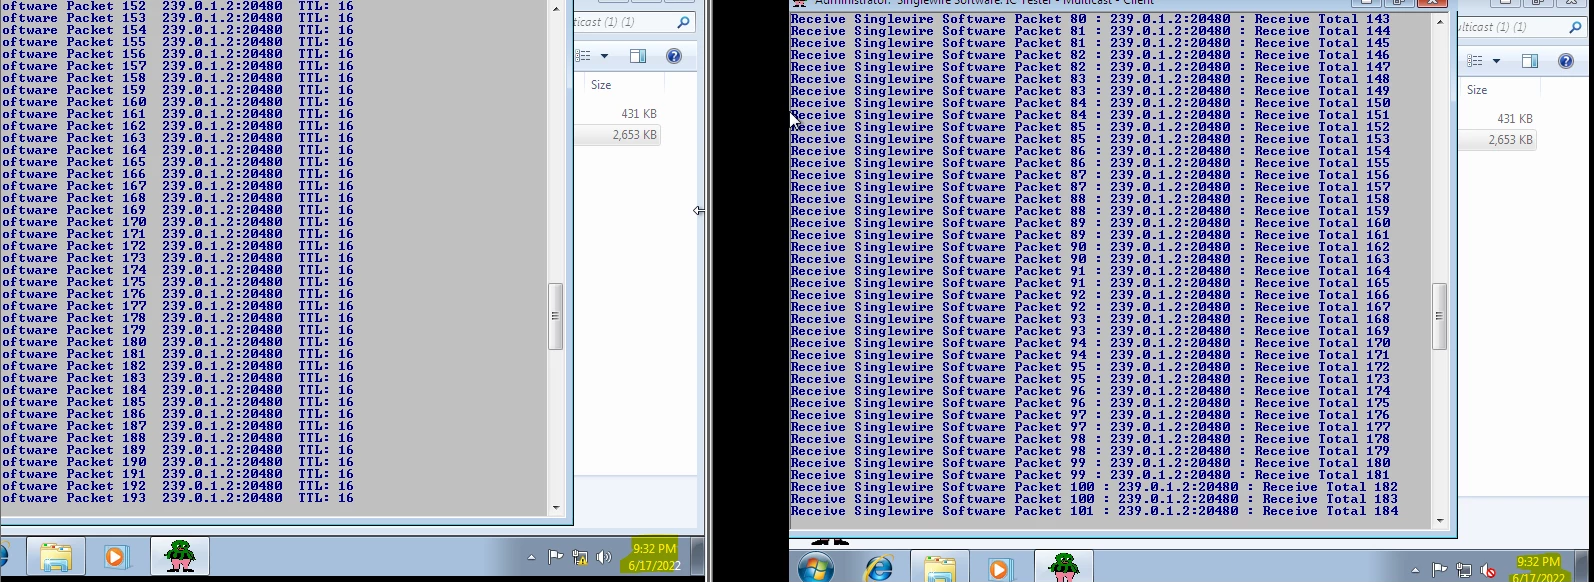1594x587 pixels.
Task: Select 2,653 KB file row in left Explorer
Action: (x=617, y=135)
